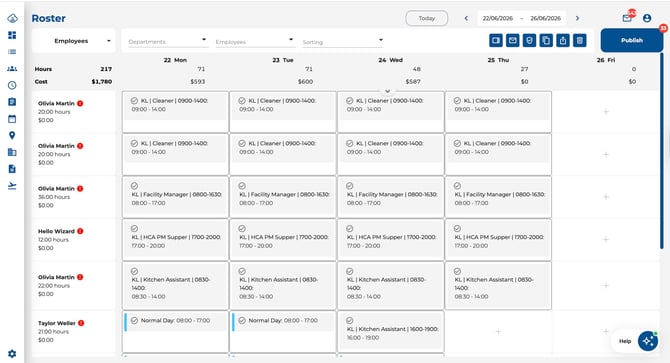
Task: Add Friday shift in Hello Wizard row
Action: tap(606, 240)
